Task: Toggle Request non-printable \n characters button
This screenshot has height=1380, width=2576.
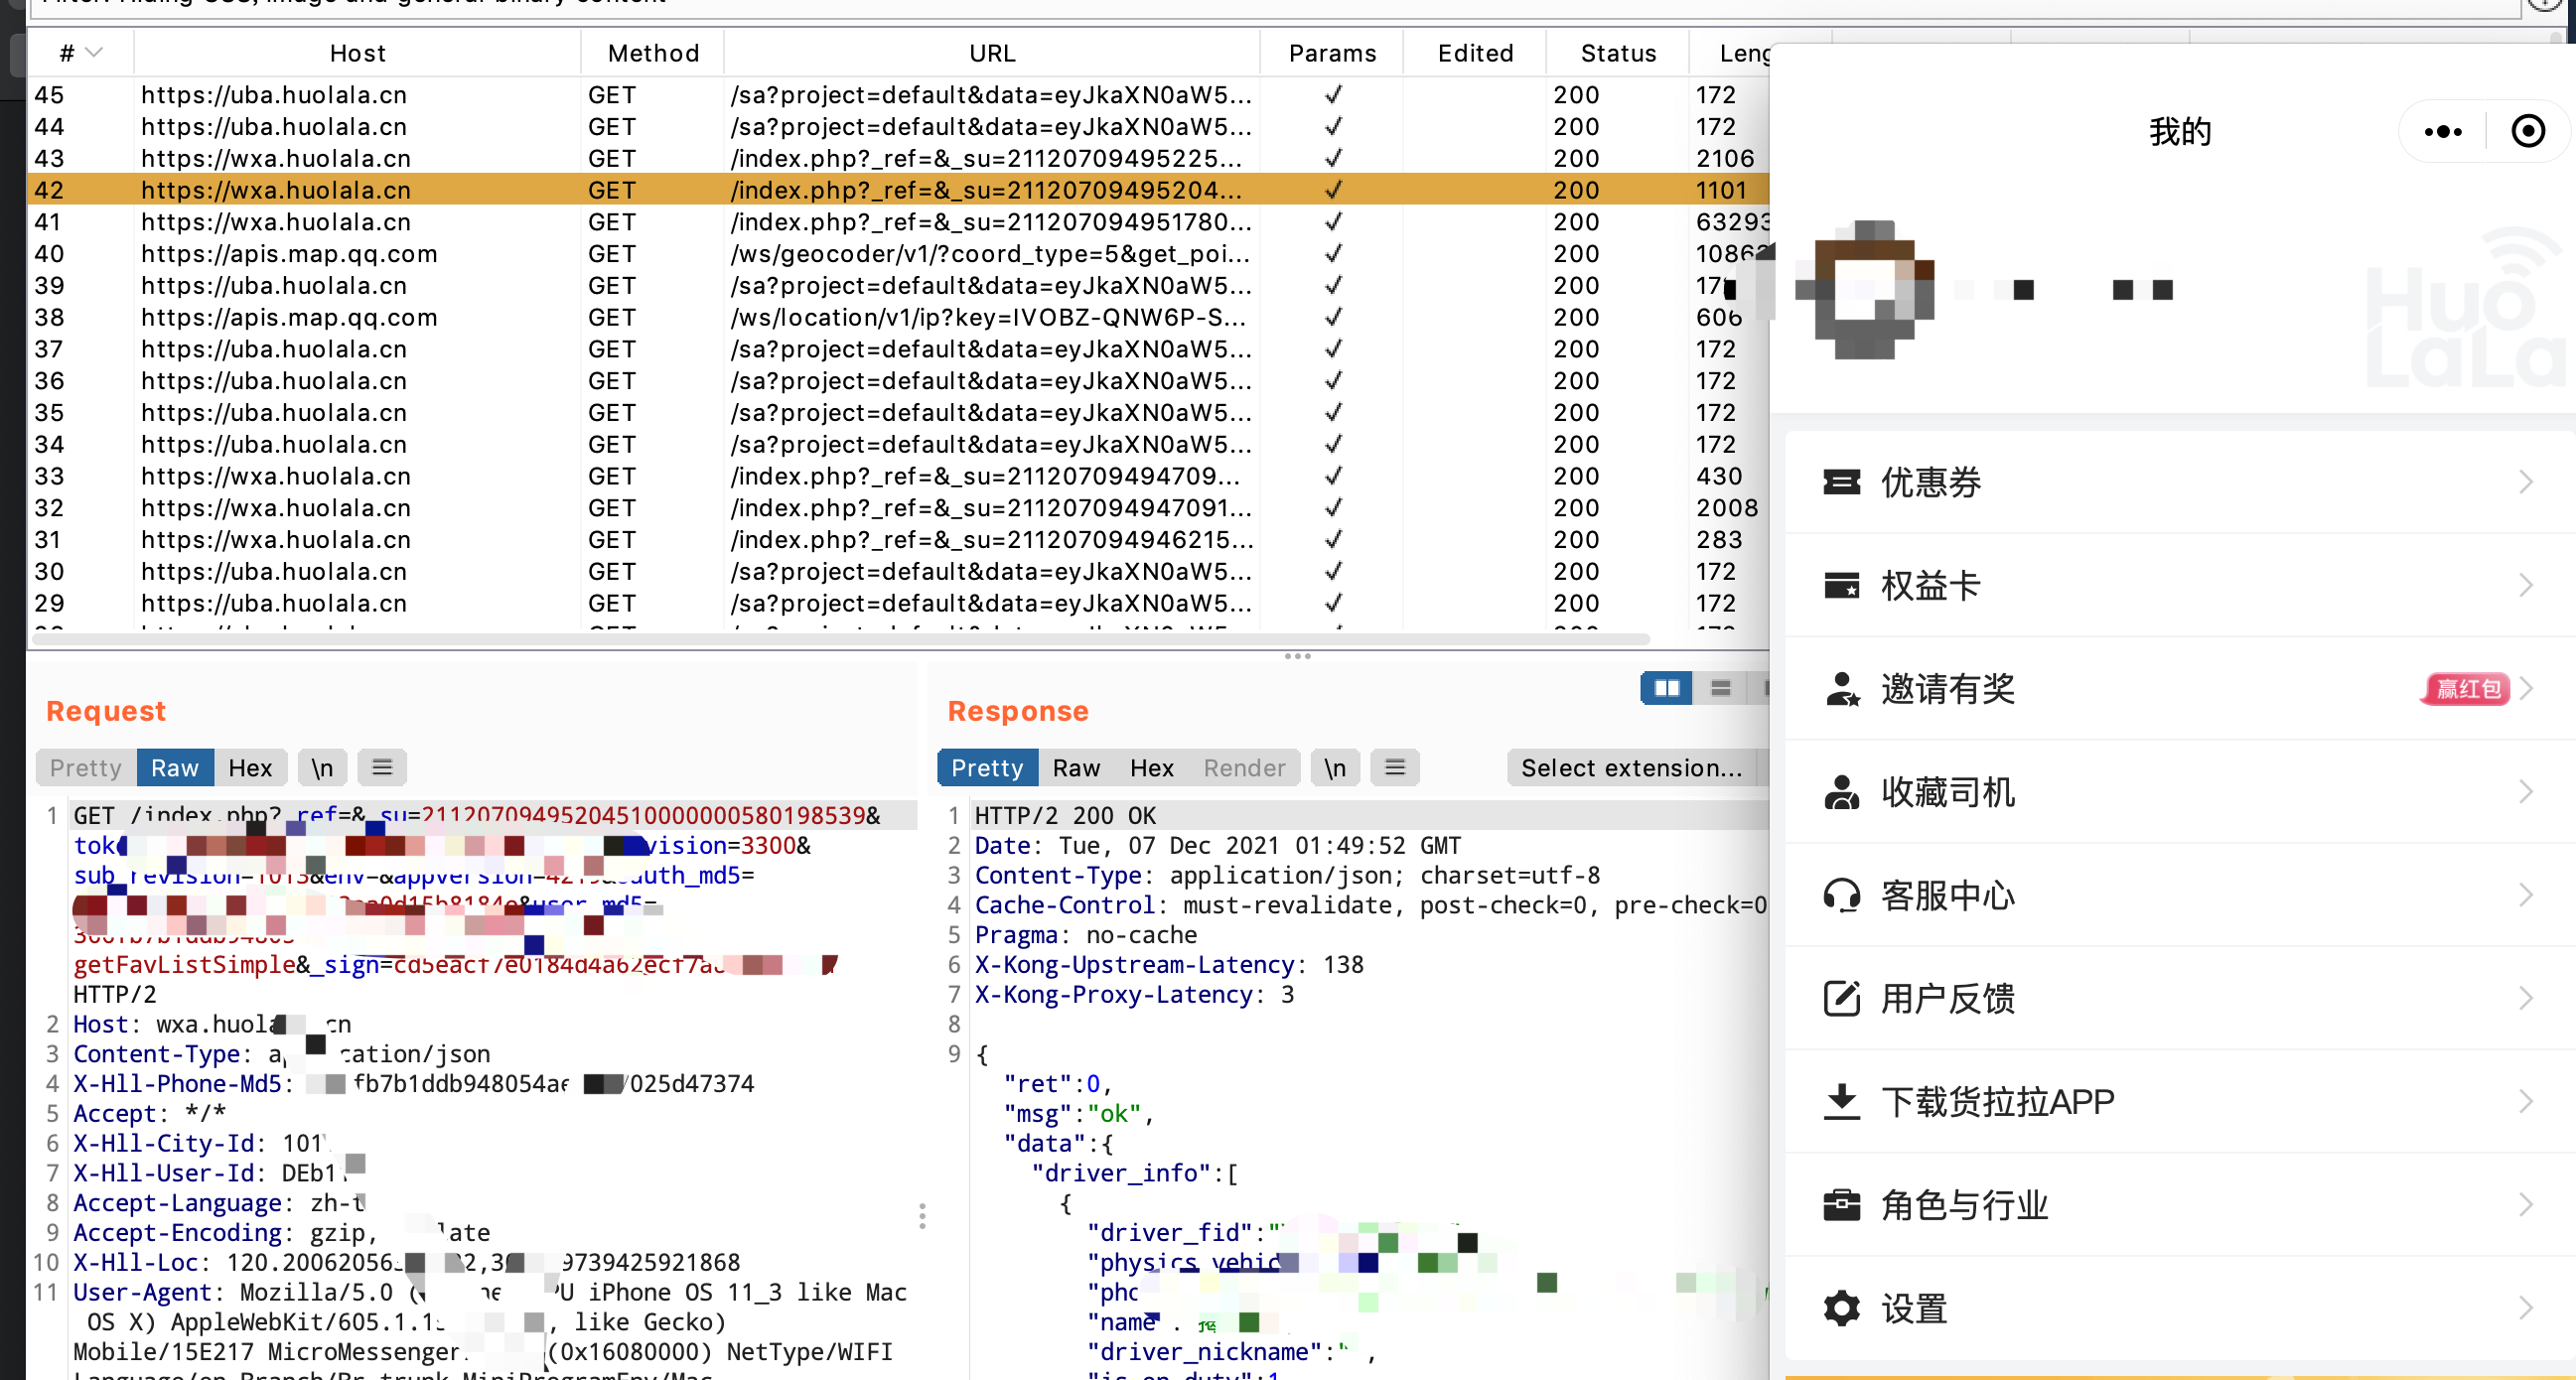Action: (x=322, y=767)
